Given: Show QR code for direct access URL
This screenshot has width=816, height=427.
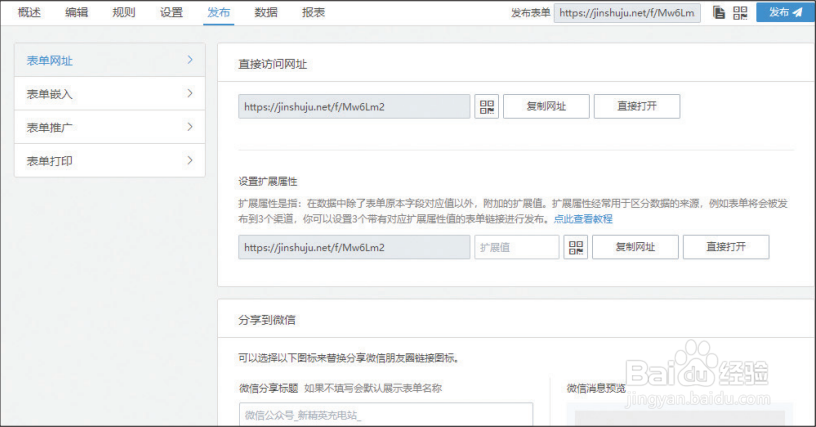Looking at the screenshot, I should [487, 107].
